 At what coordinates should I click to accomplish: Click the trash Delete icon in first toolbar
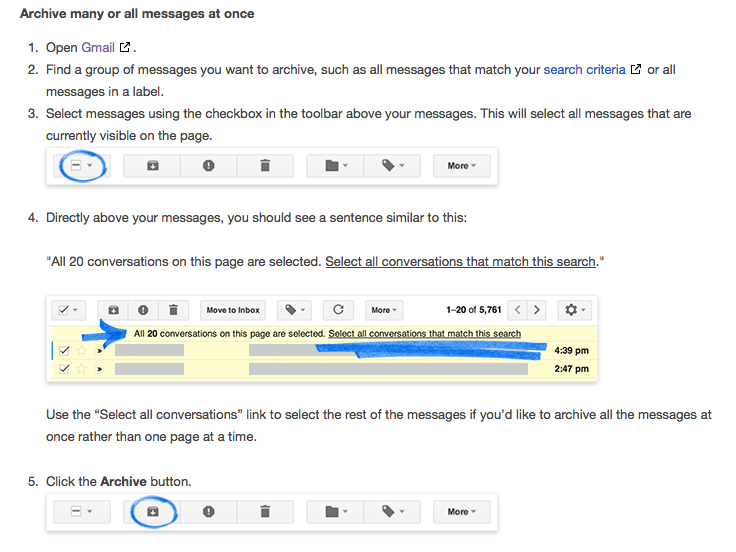(x=265, y=166)
